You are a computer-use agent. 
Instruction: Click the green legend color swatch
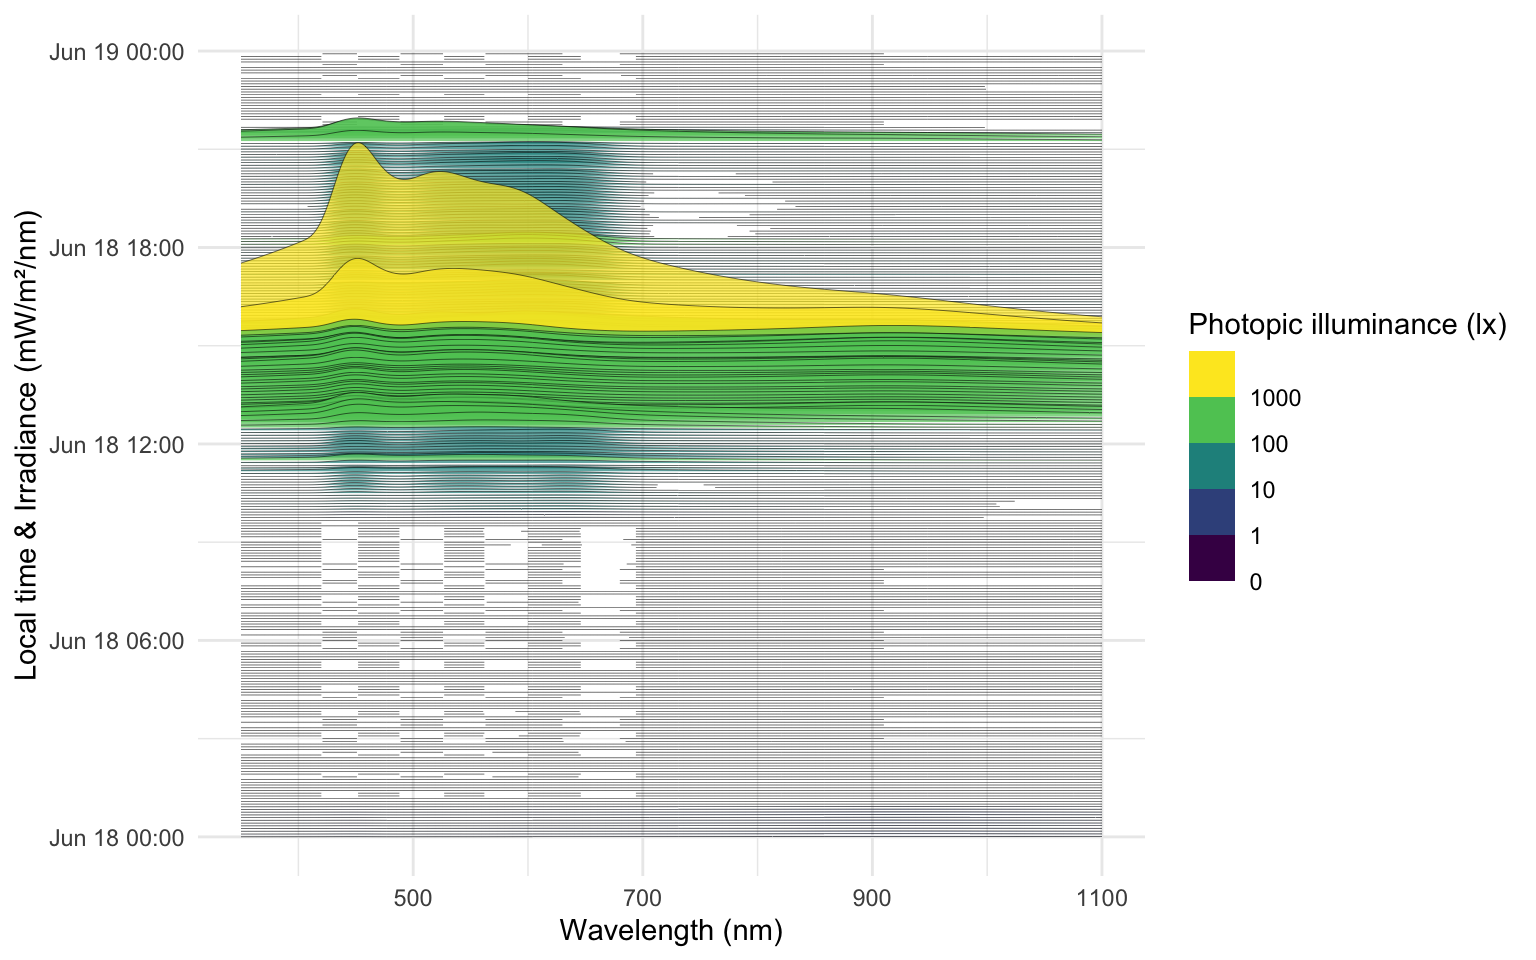pyautogui.click(x=1211, y=420)
